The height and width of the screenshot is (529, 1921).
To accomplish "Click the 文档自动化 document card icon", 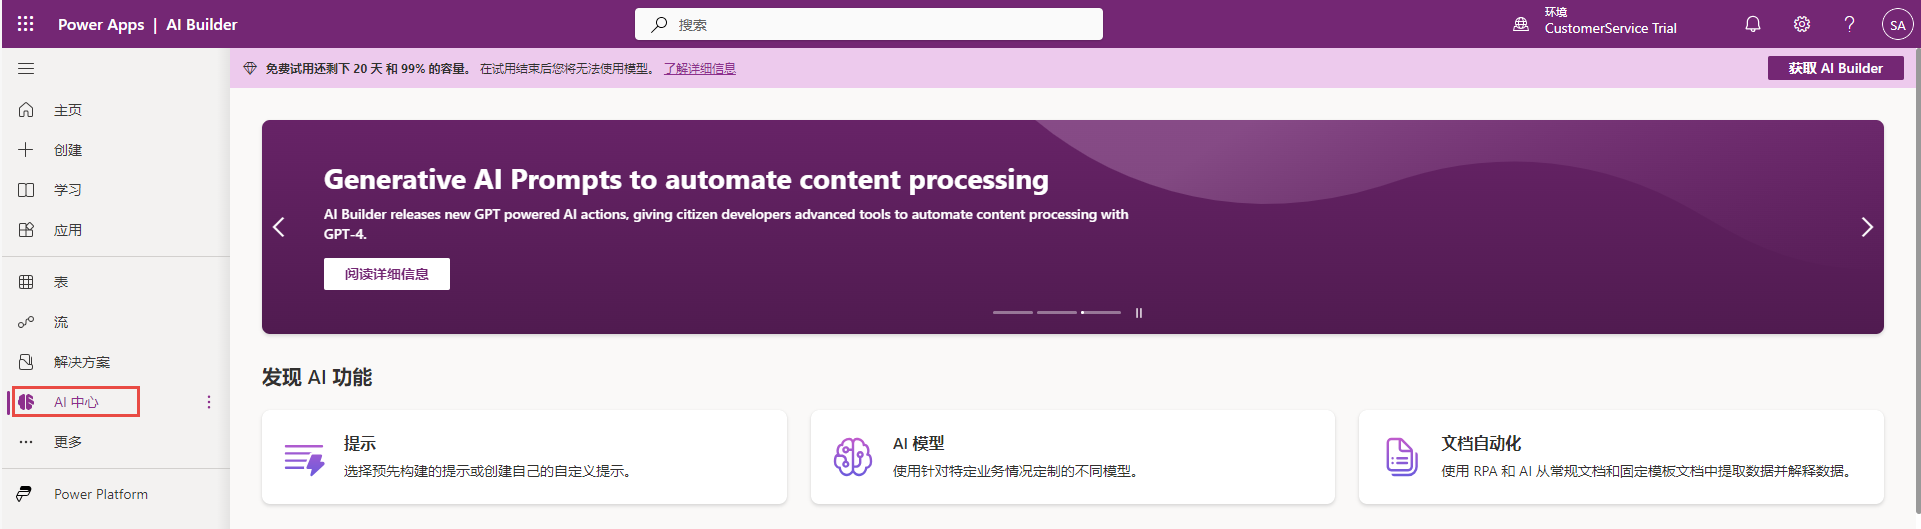I will point(1401,457).
